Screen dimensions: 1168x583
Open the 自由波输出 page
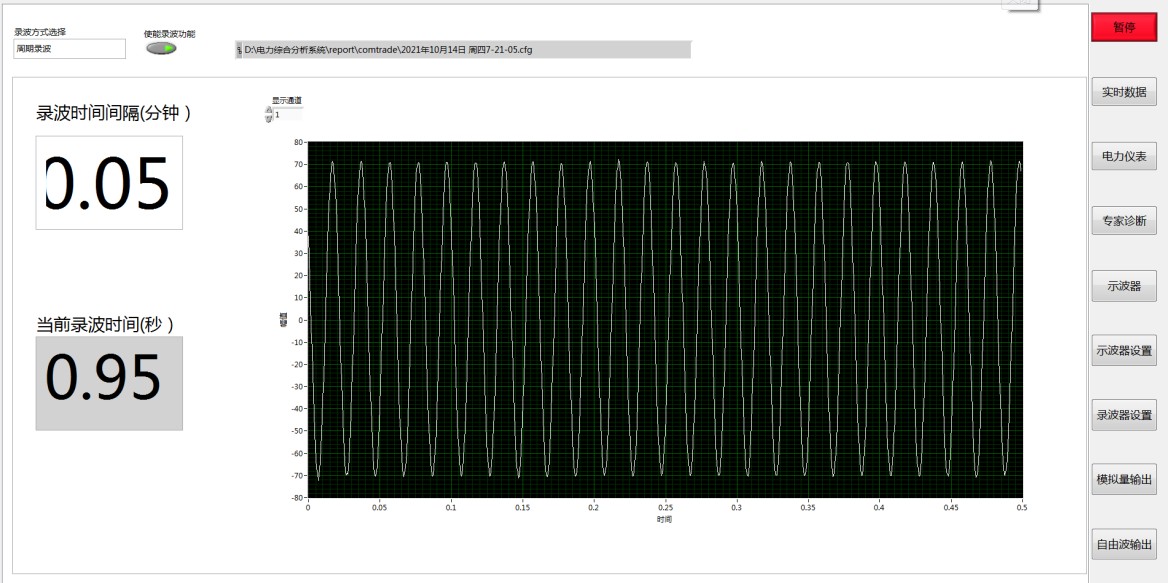point(1124,544)
